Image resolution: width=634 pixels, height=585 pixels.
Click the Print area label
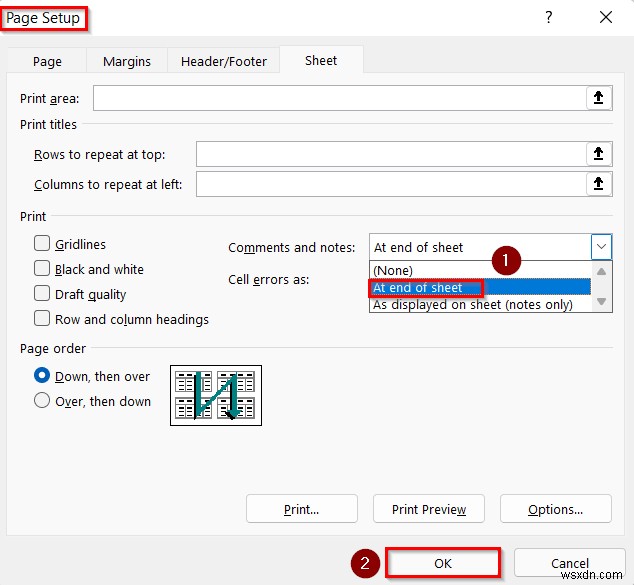(x=50, y=98)
